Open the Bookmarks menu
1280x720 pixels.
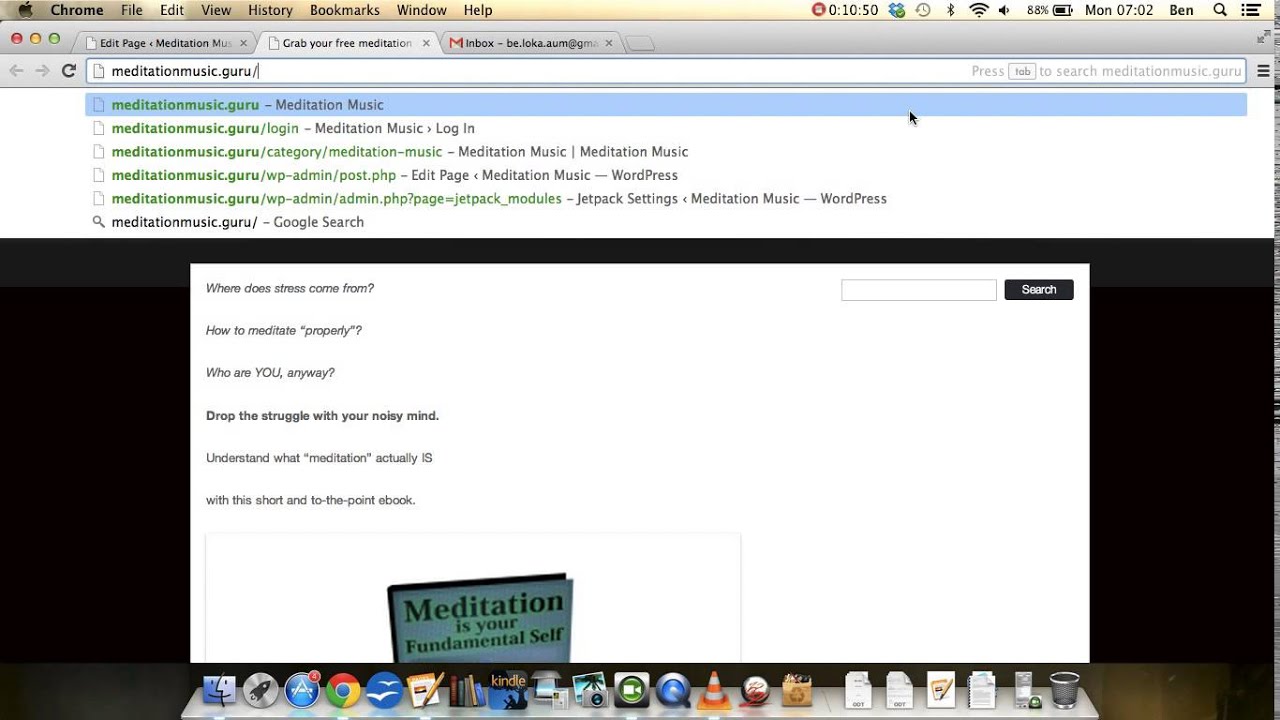345,10
